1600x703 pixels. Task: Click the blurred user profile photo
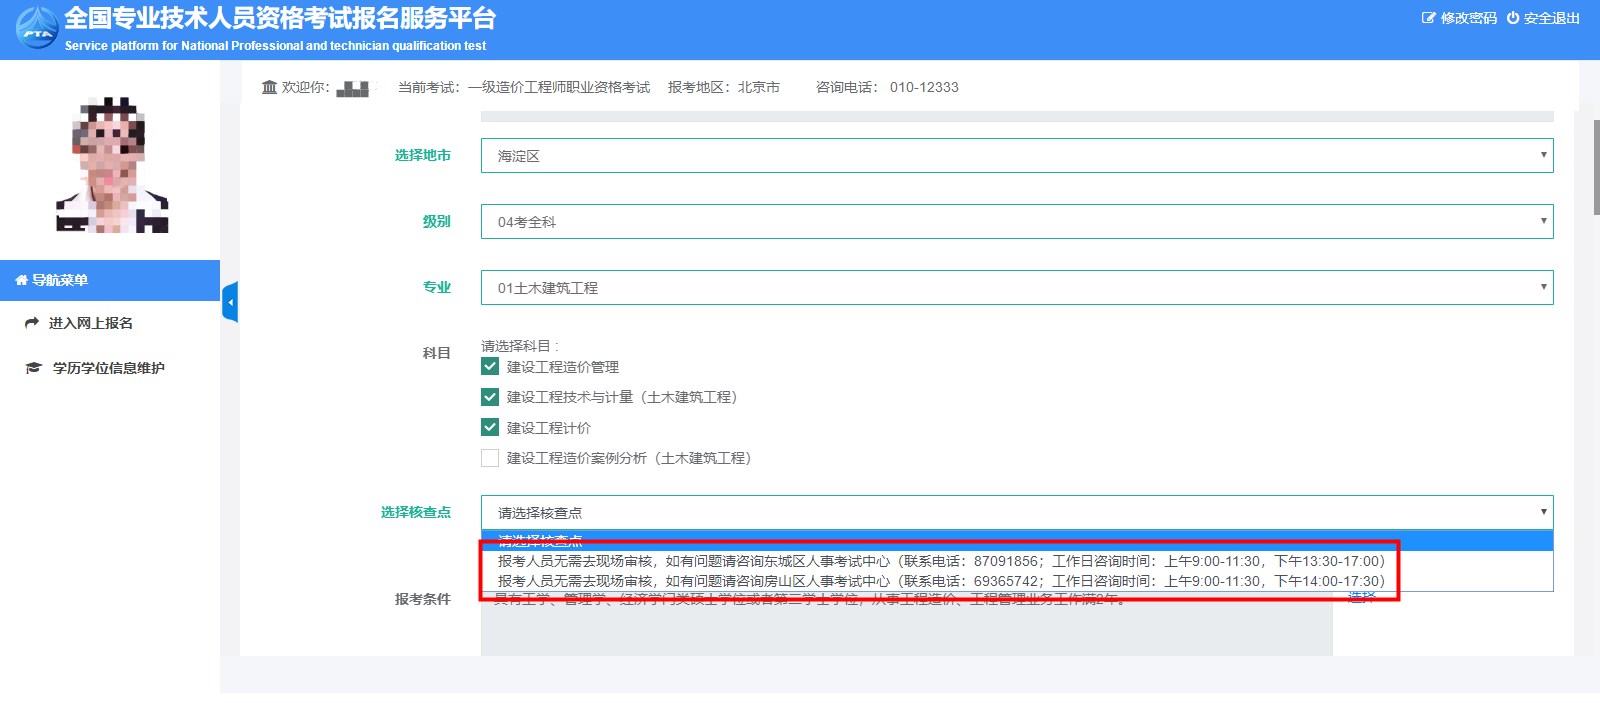click(111, 165)
